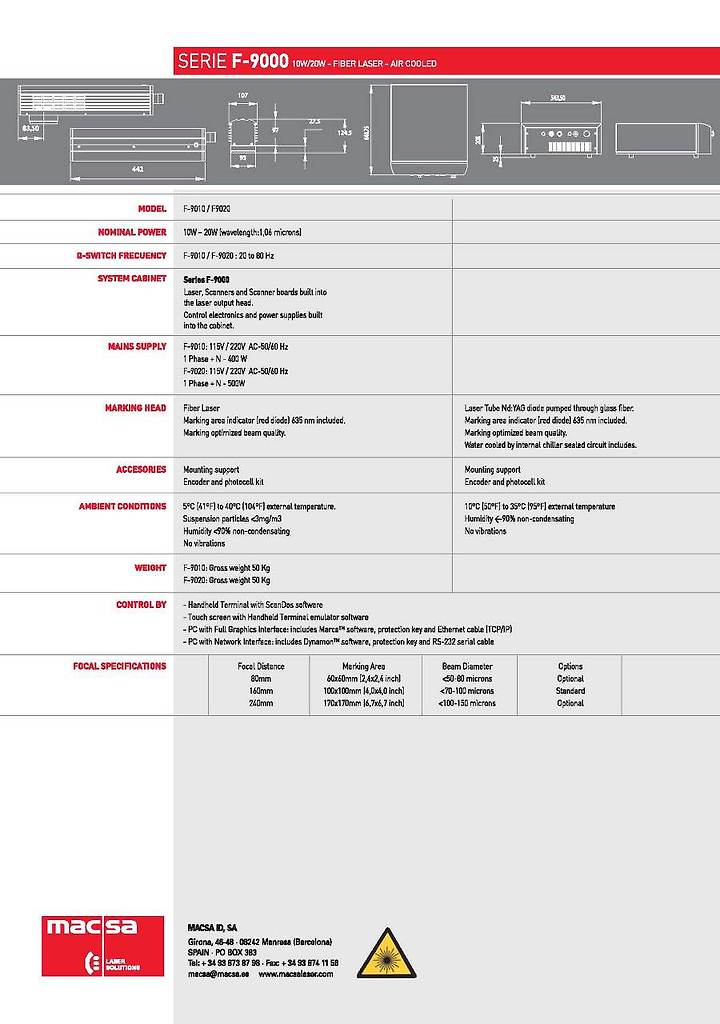Image resolution: width=720 pixels, height=1024 pixels.
Task: Click the line mentioning RS-232 serial cable
Action: click(338, 642)
